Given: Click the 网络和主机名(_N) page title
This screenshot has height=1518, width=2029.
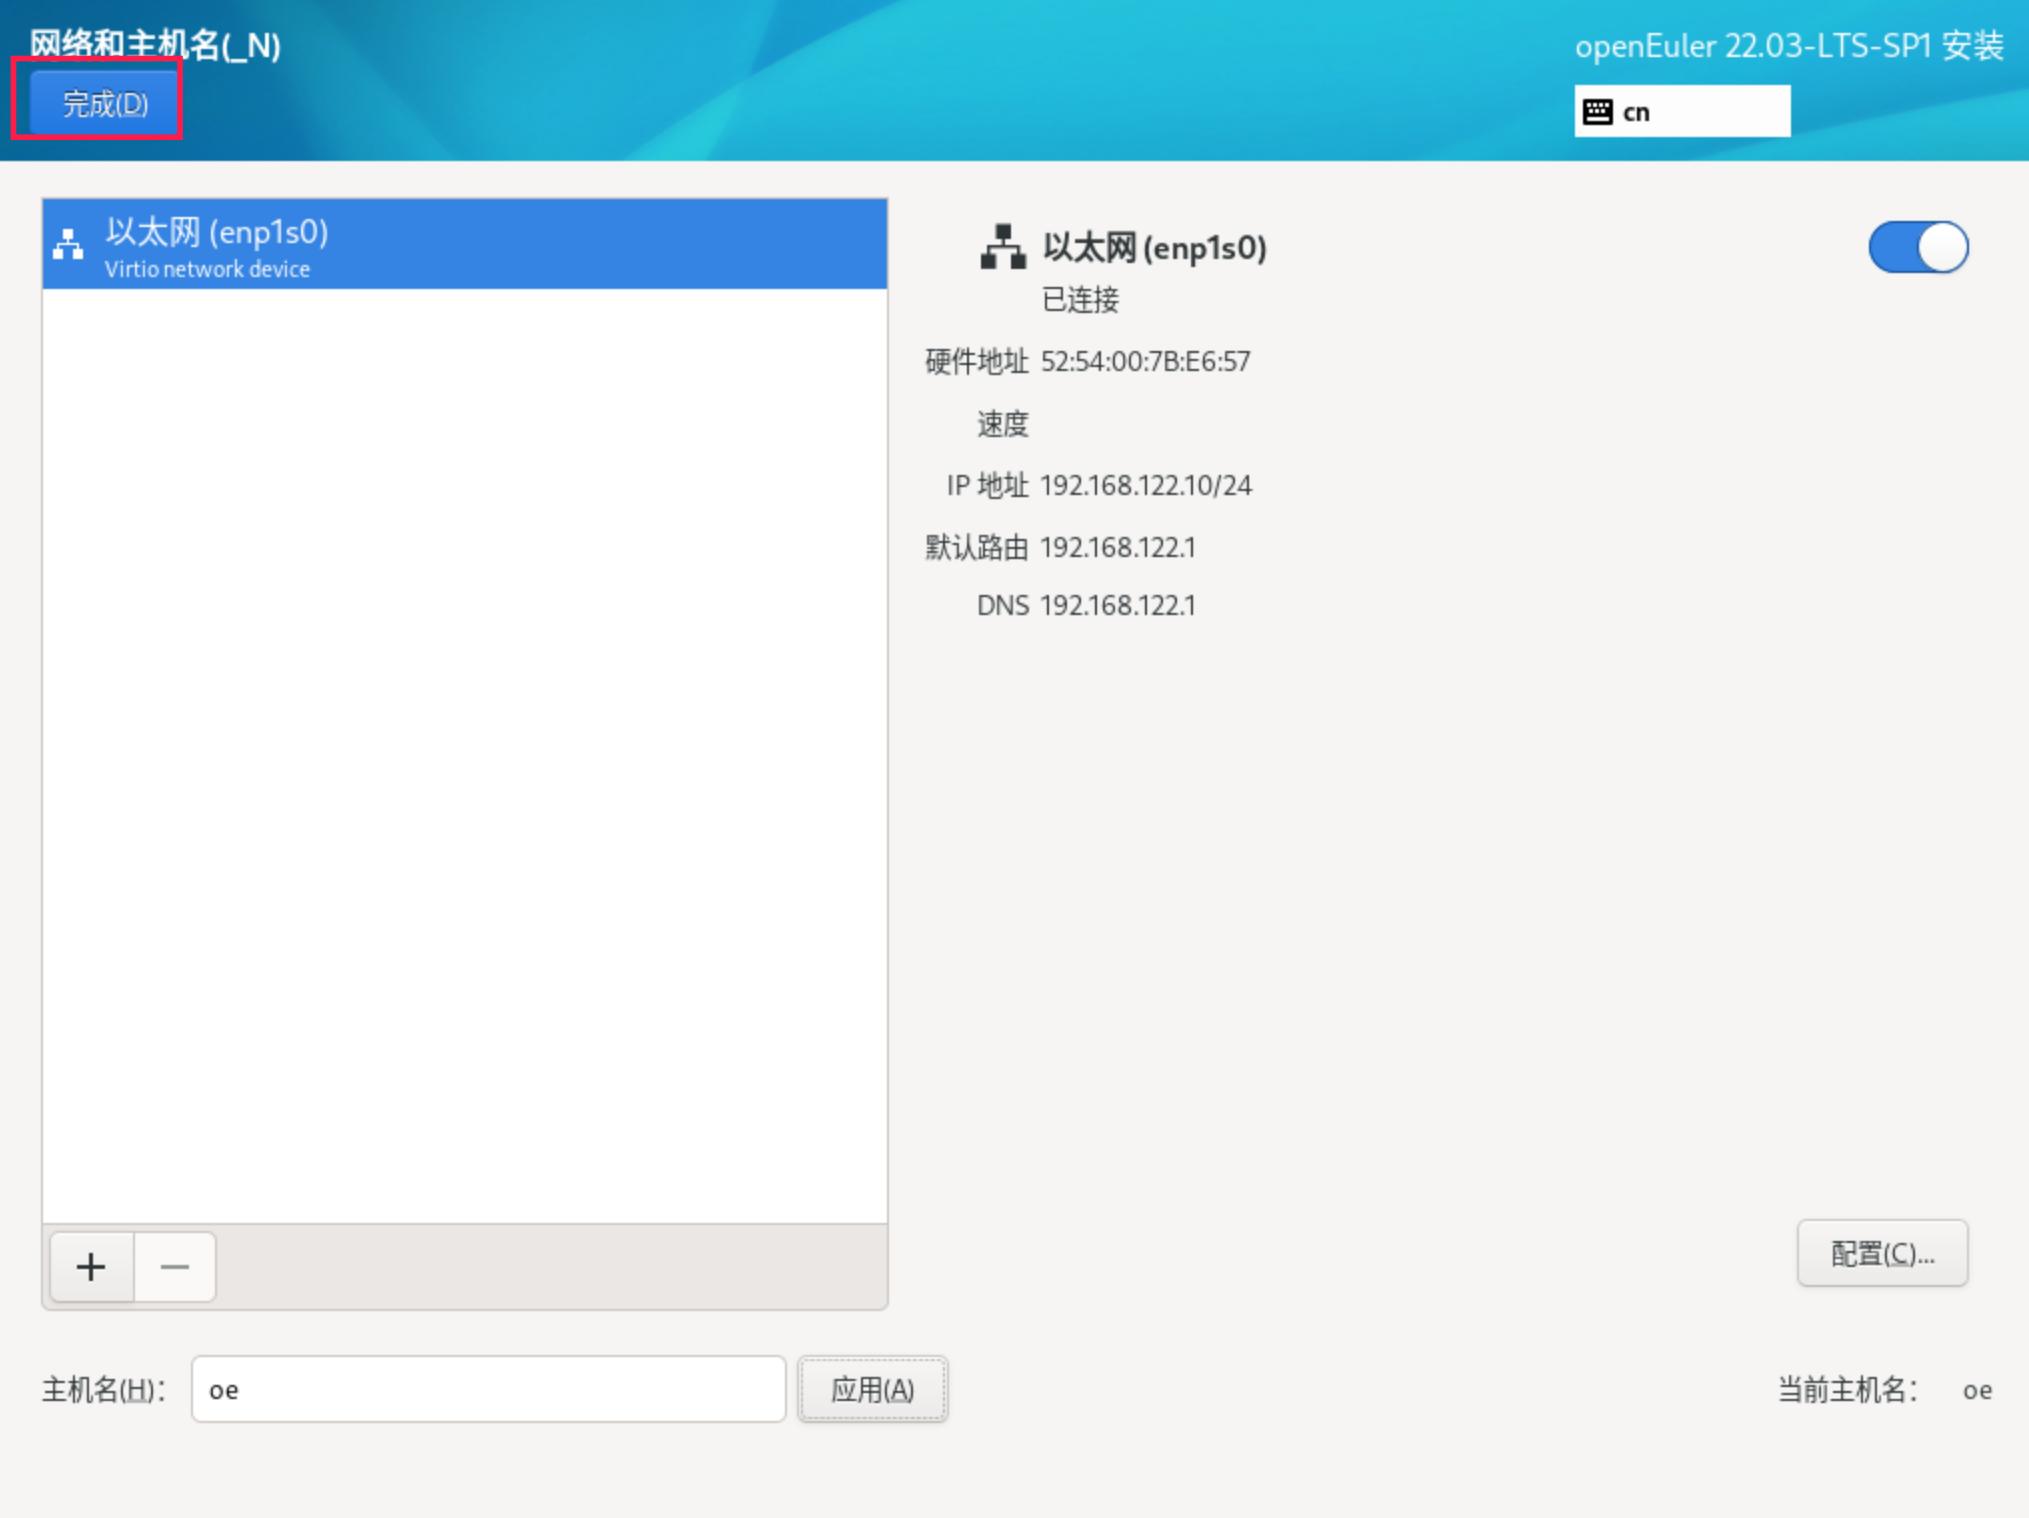Looking at the screenshot, I should coord(155,45).
